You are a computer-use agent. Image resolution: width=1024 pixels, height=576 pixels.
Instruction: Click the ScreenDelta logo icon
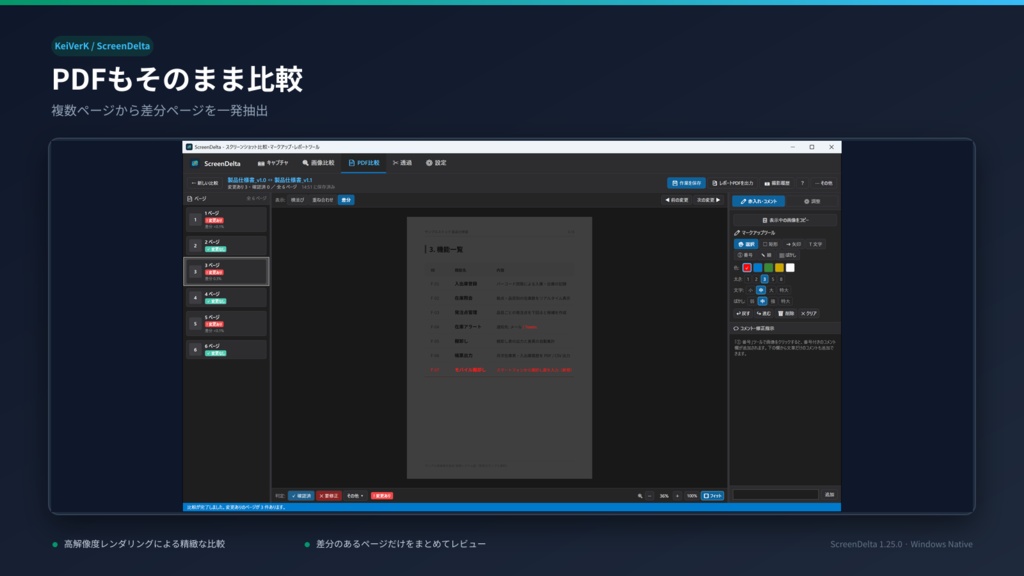click(195, 163)
